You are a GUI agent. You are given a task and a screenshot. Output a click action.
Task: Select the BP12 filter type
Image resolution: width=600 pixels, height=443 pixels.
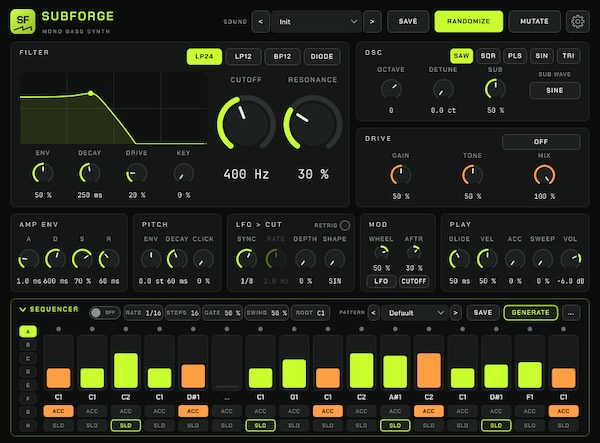(282, 57)
